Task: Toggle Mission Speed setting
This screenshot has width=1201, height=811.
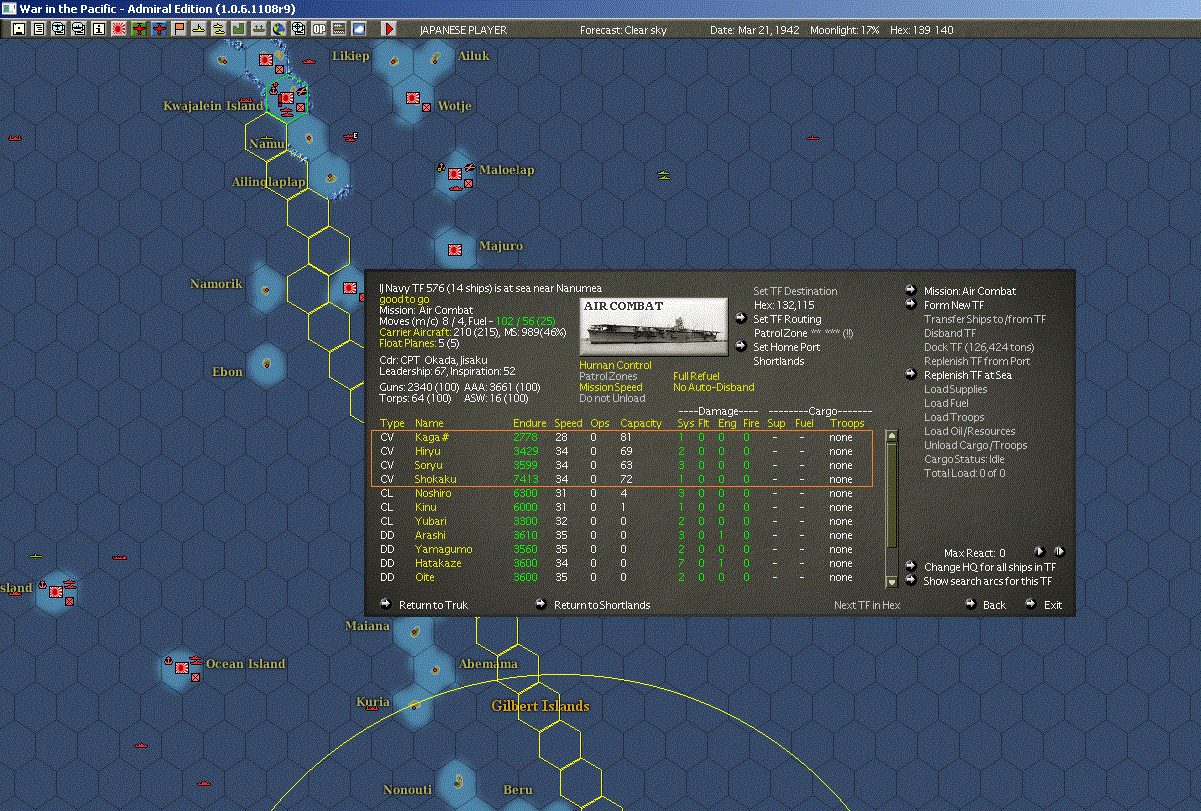Action: coord(611,387)
